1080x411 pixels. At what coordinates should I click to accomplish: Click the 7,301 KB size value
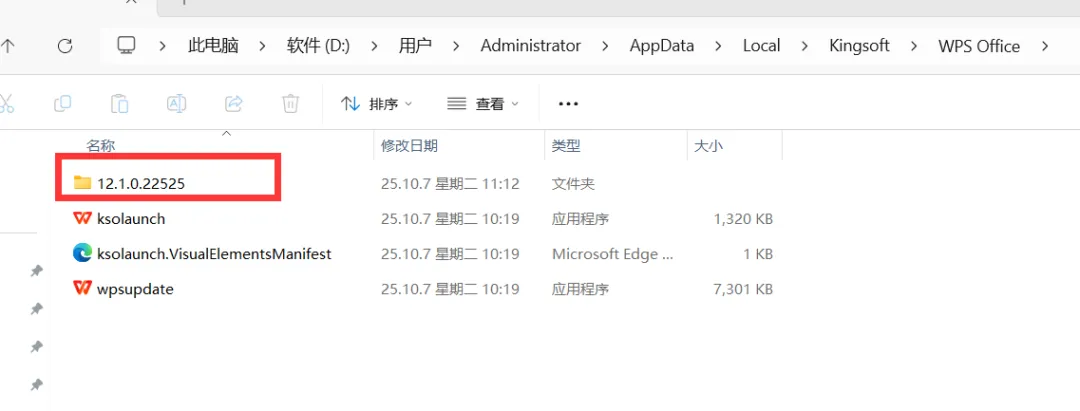pos(743,289)
